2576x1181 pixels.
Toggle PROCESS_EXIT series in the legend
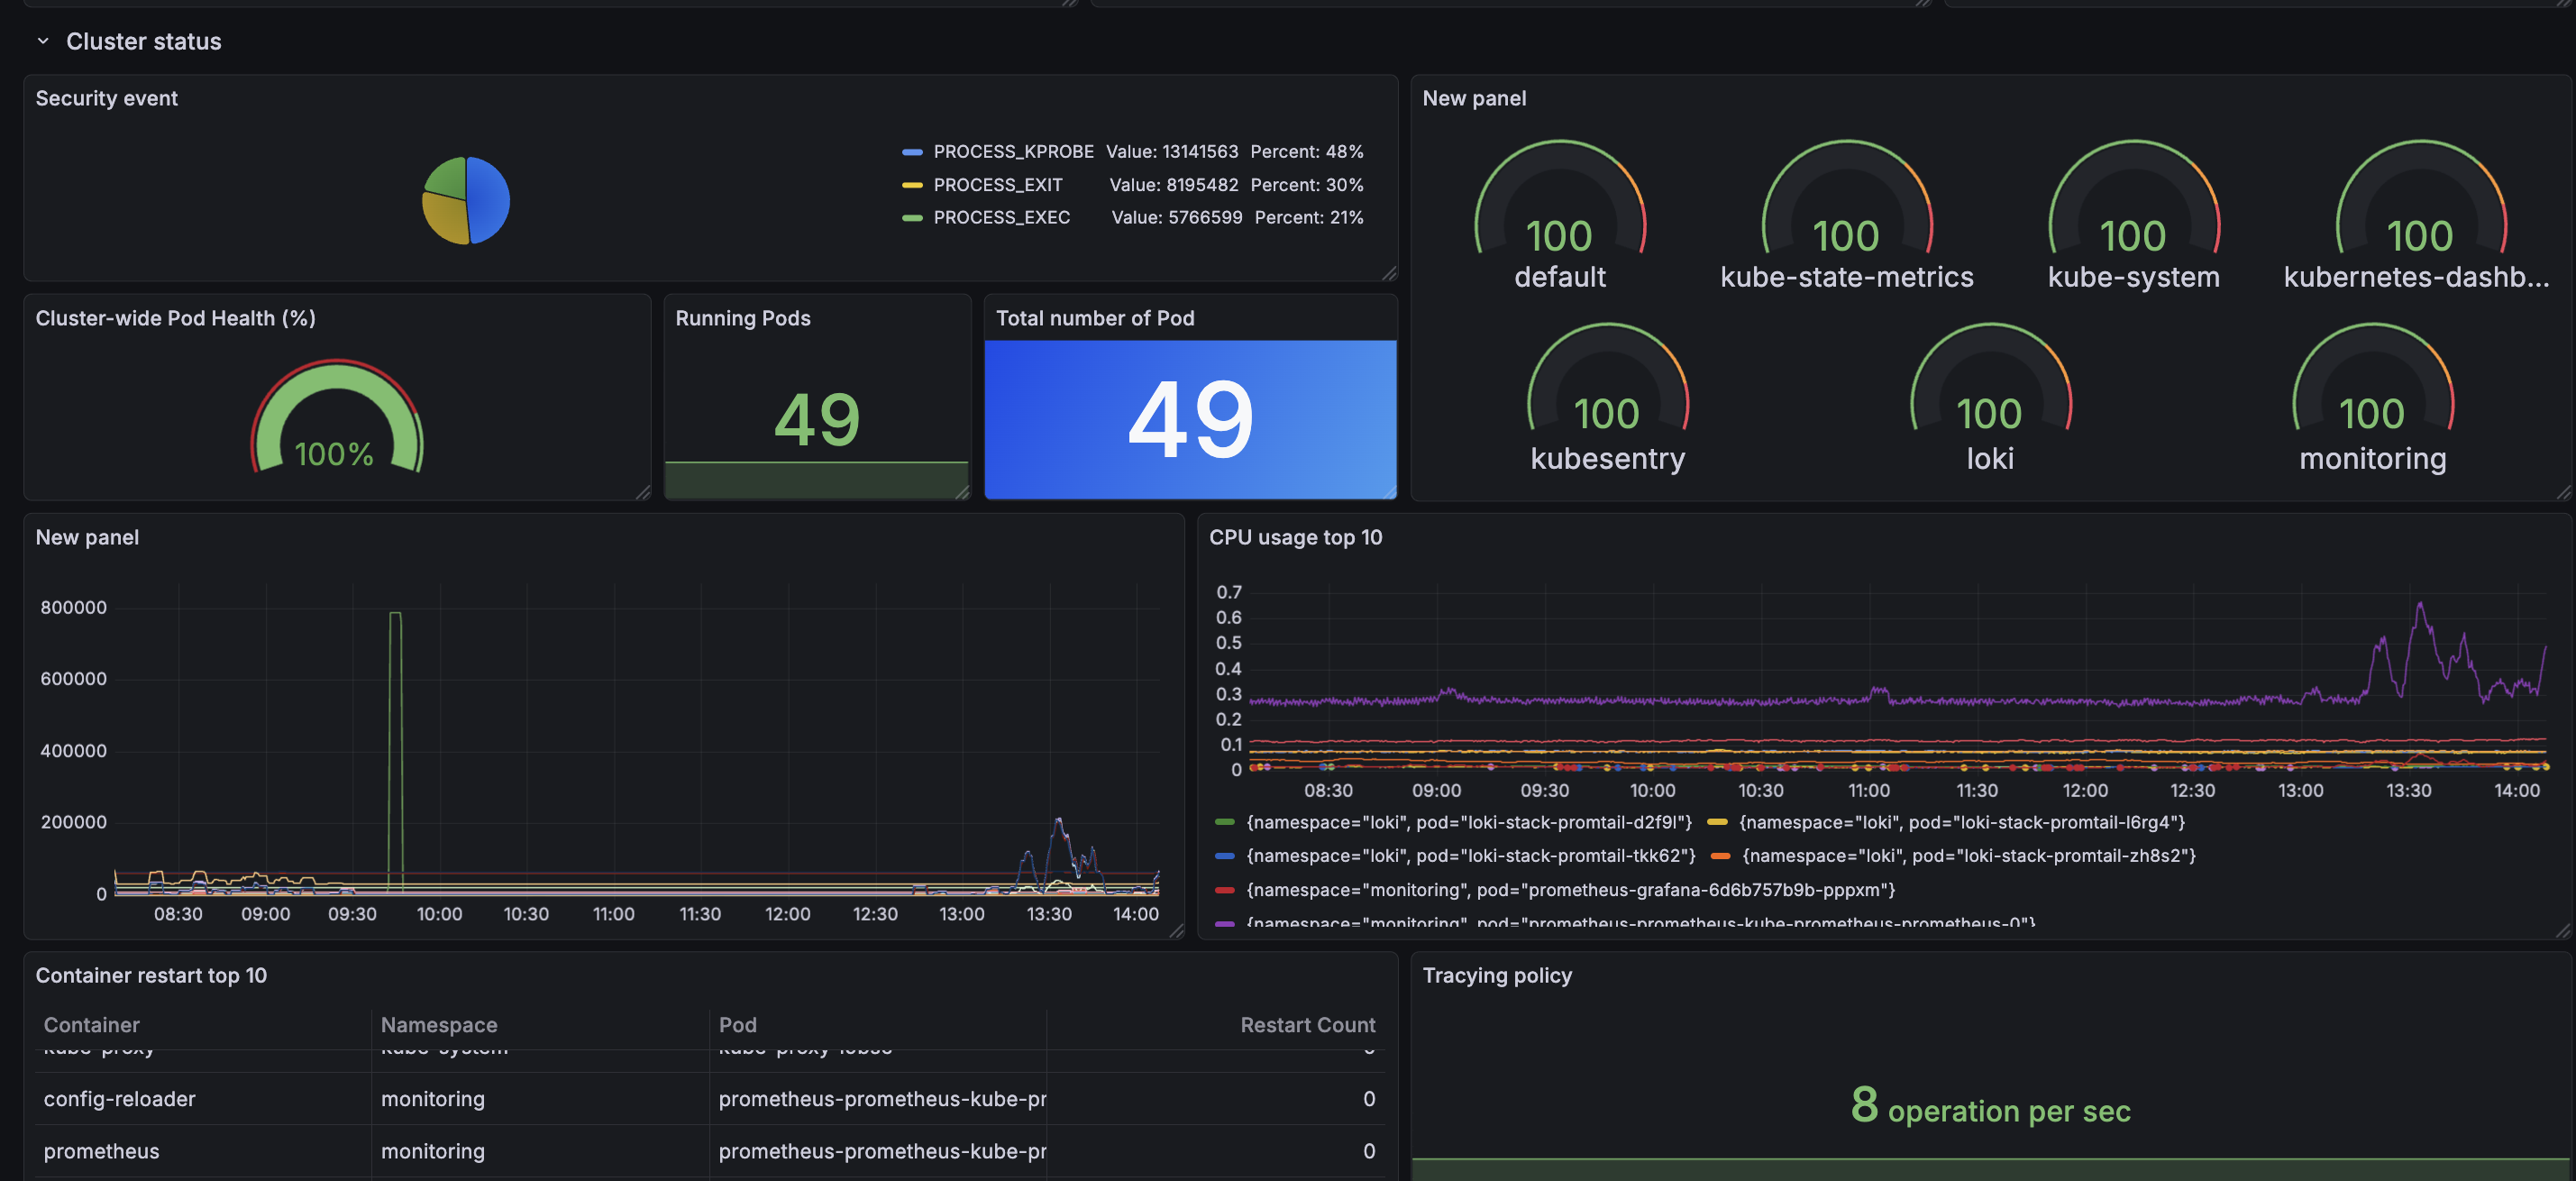(997, 185)
